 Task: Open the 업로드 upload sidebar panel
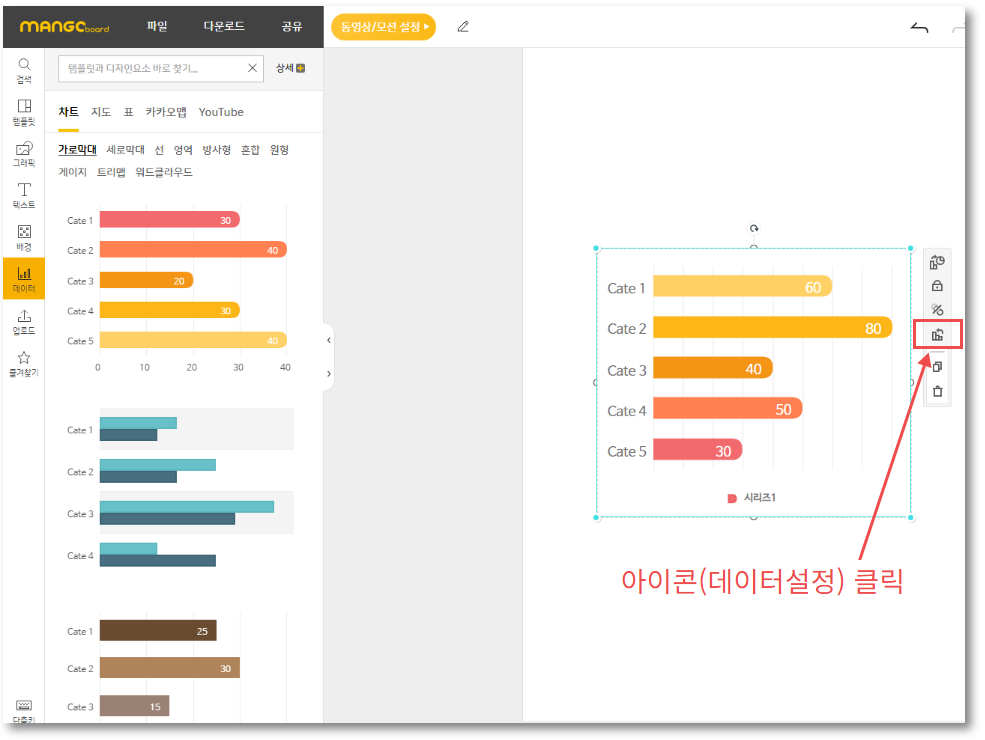(x=24, y=322)
